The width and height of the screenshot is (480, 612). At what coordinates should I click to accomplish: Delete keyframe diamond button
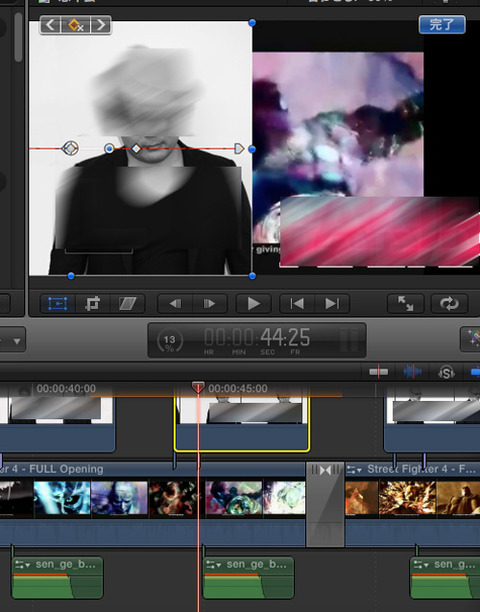click(75, 25)
